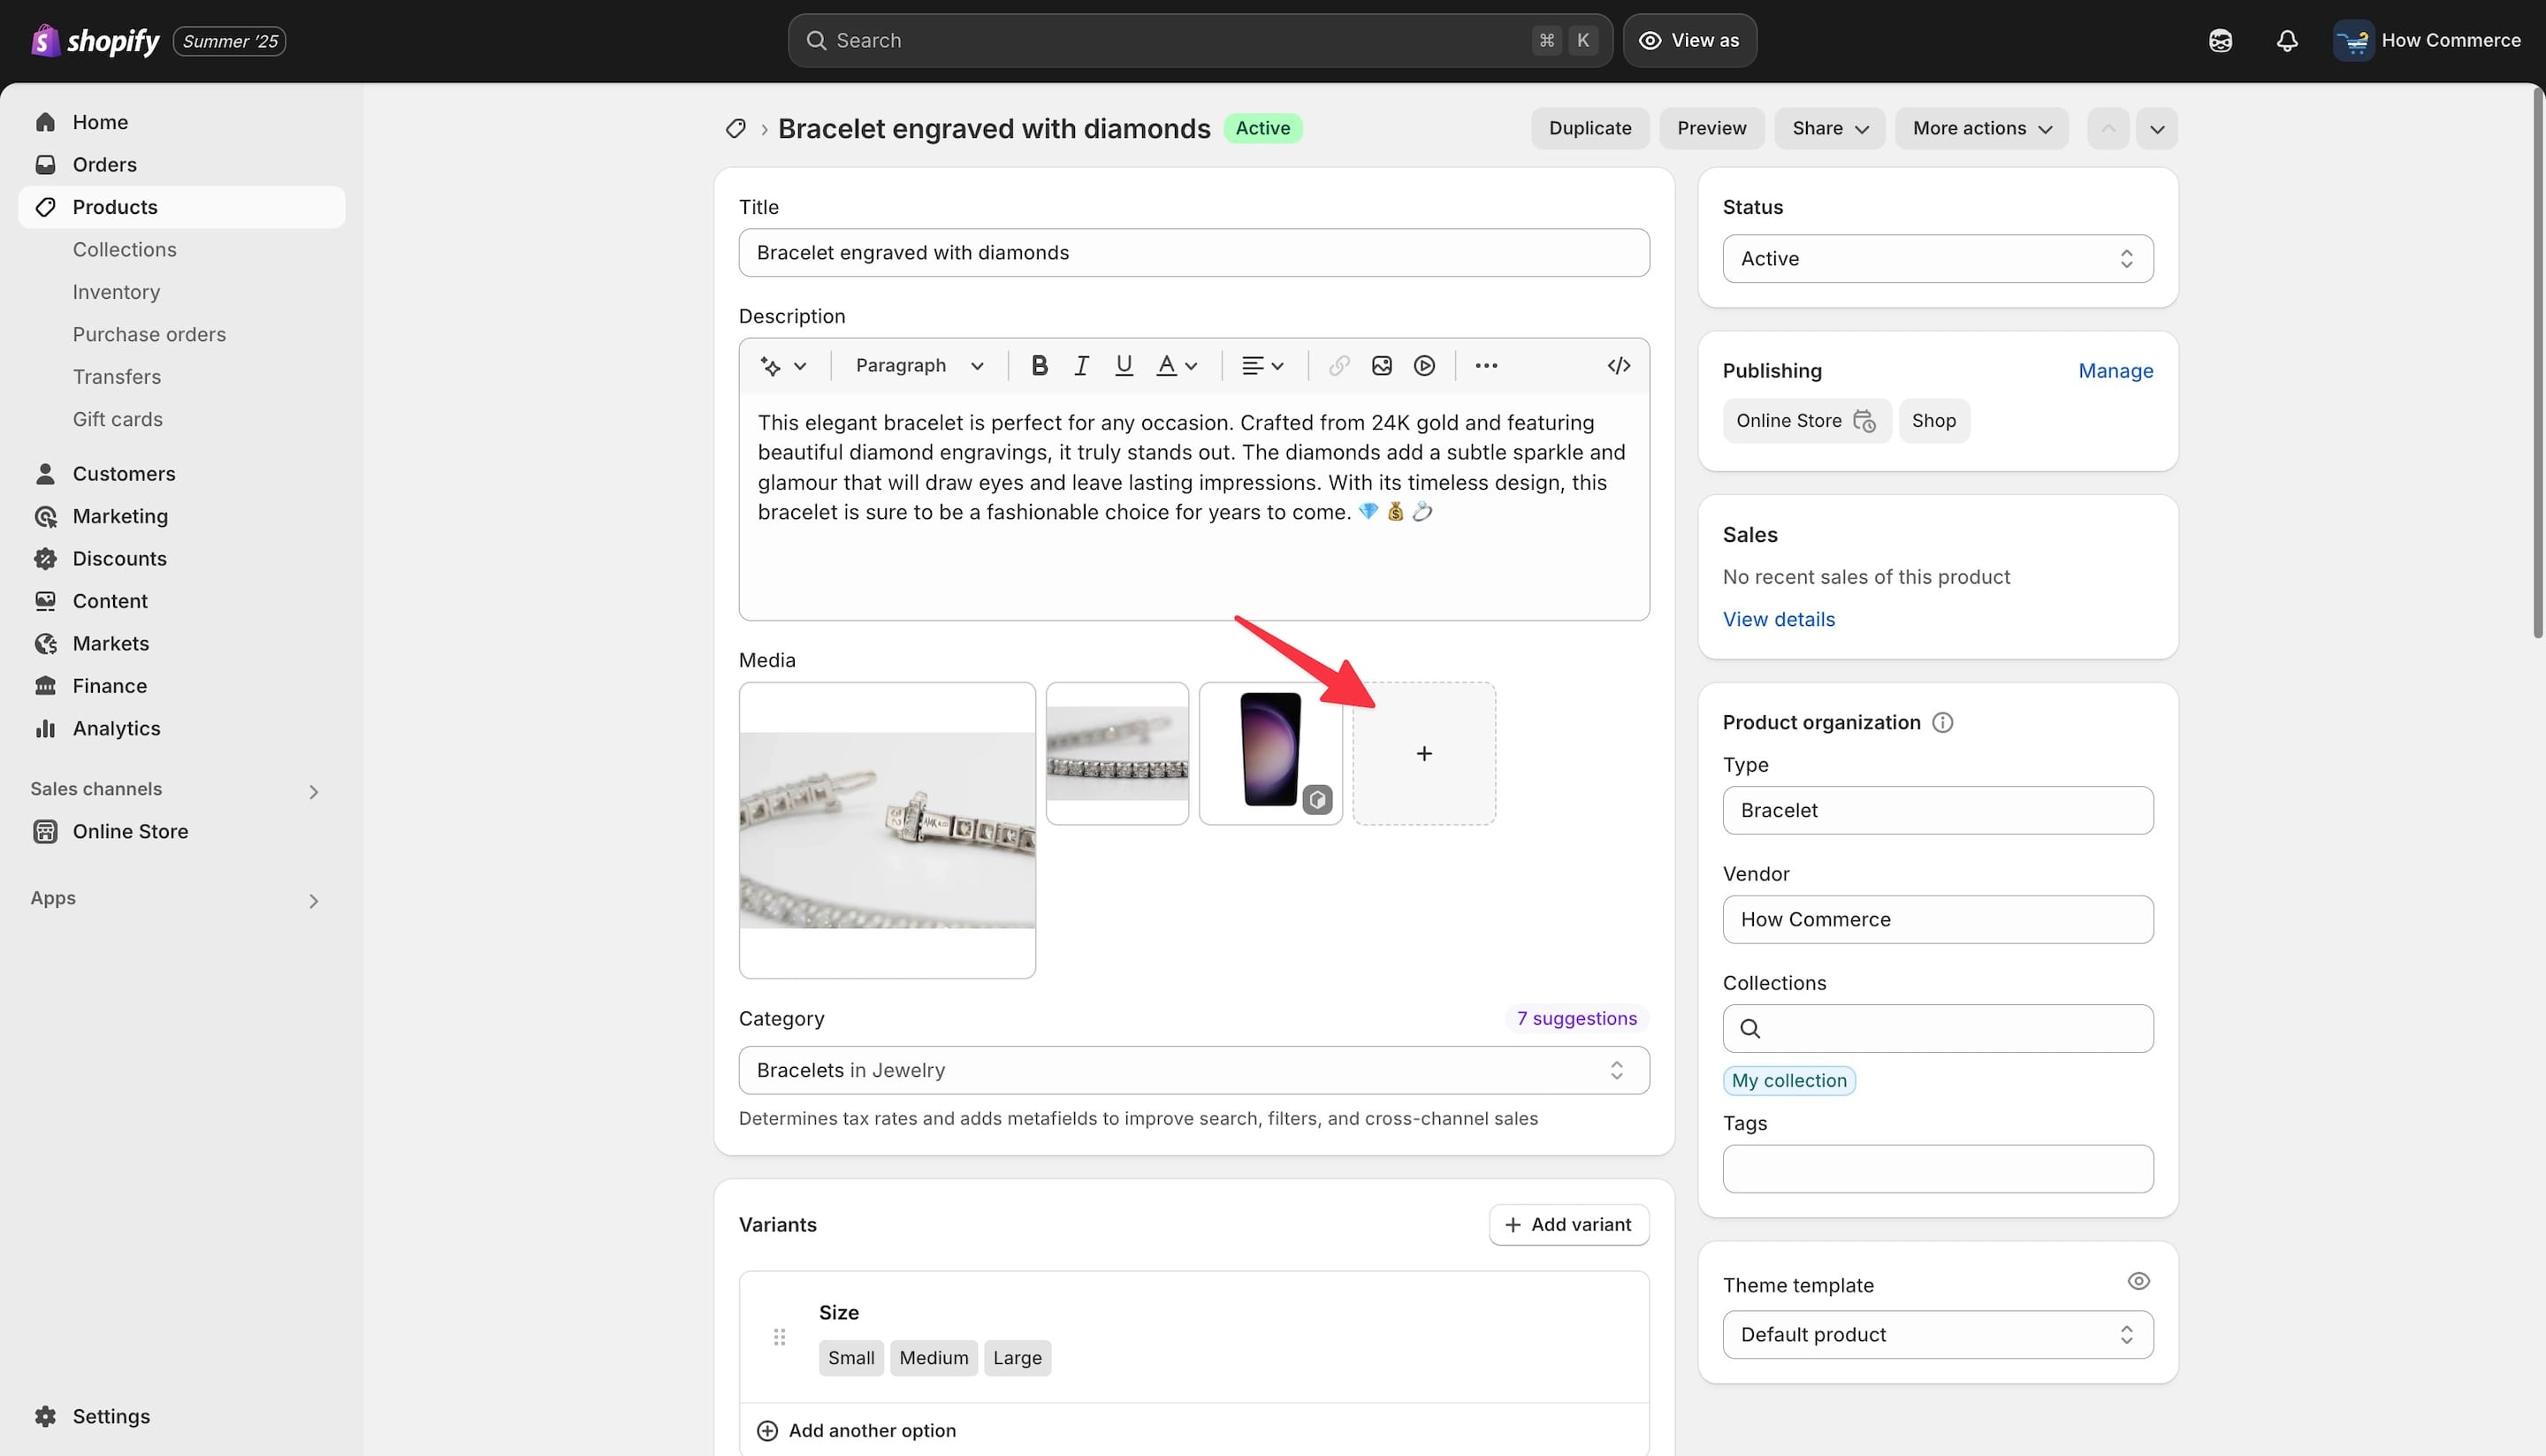Image resolution: width=2546 pixels, height=1456 pixels.
Task: Select the large bracelet media thumbnail
Action: [x=887, y=830]
